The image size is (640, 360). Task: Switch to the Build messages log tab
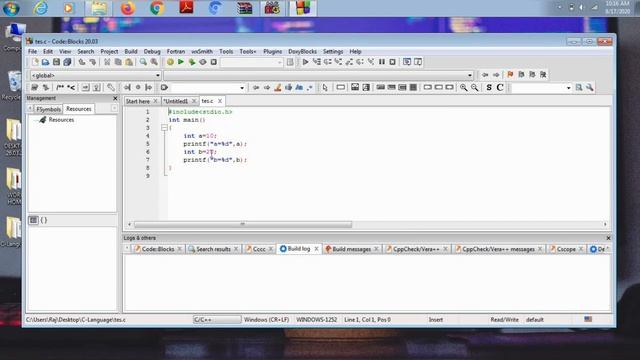pyautogui.click(x=351, y=249)
